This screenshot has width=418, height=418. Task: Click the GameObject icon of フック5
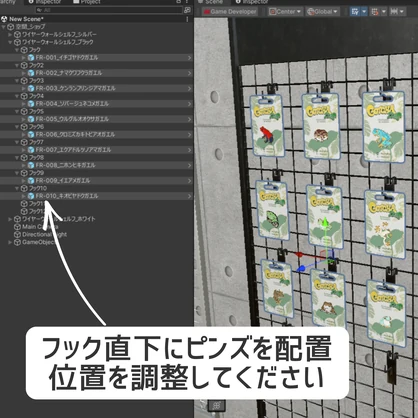(x=24, y=111)
